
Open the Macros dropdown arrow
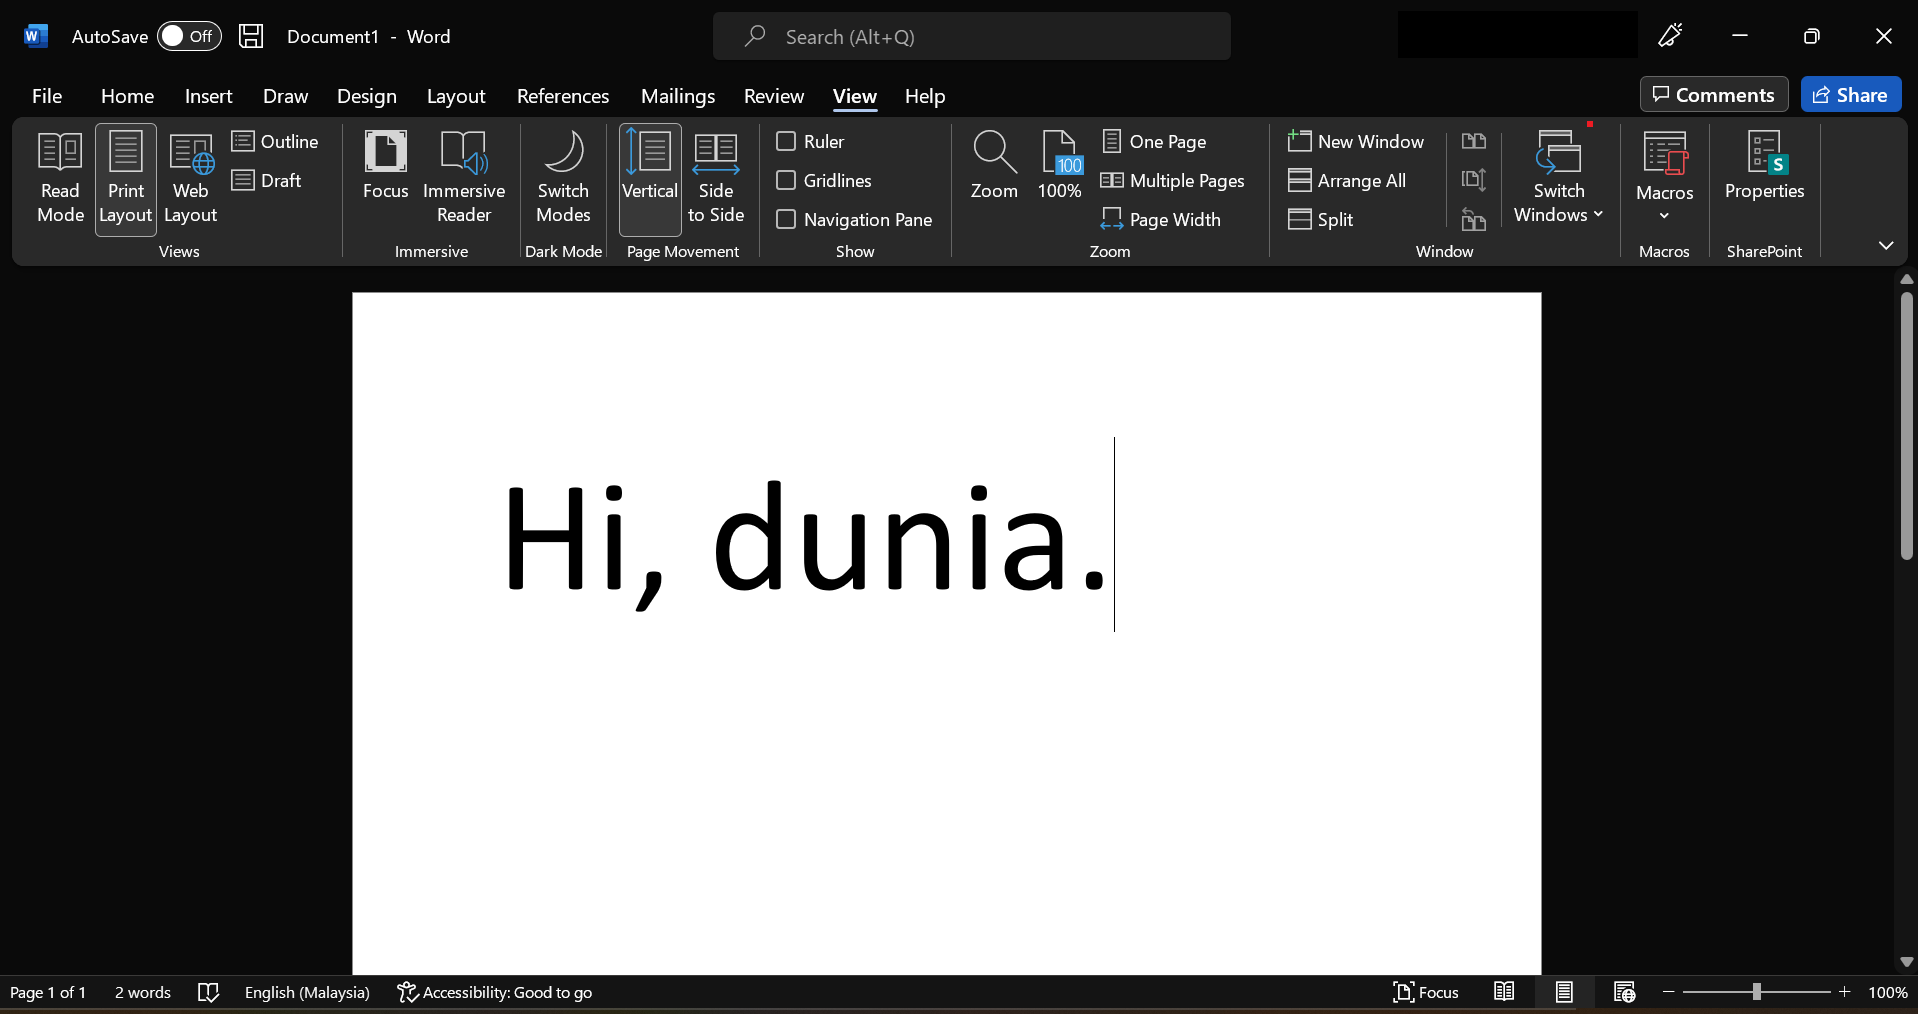[1664, 216]
